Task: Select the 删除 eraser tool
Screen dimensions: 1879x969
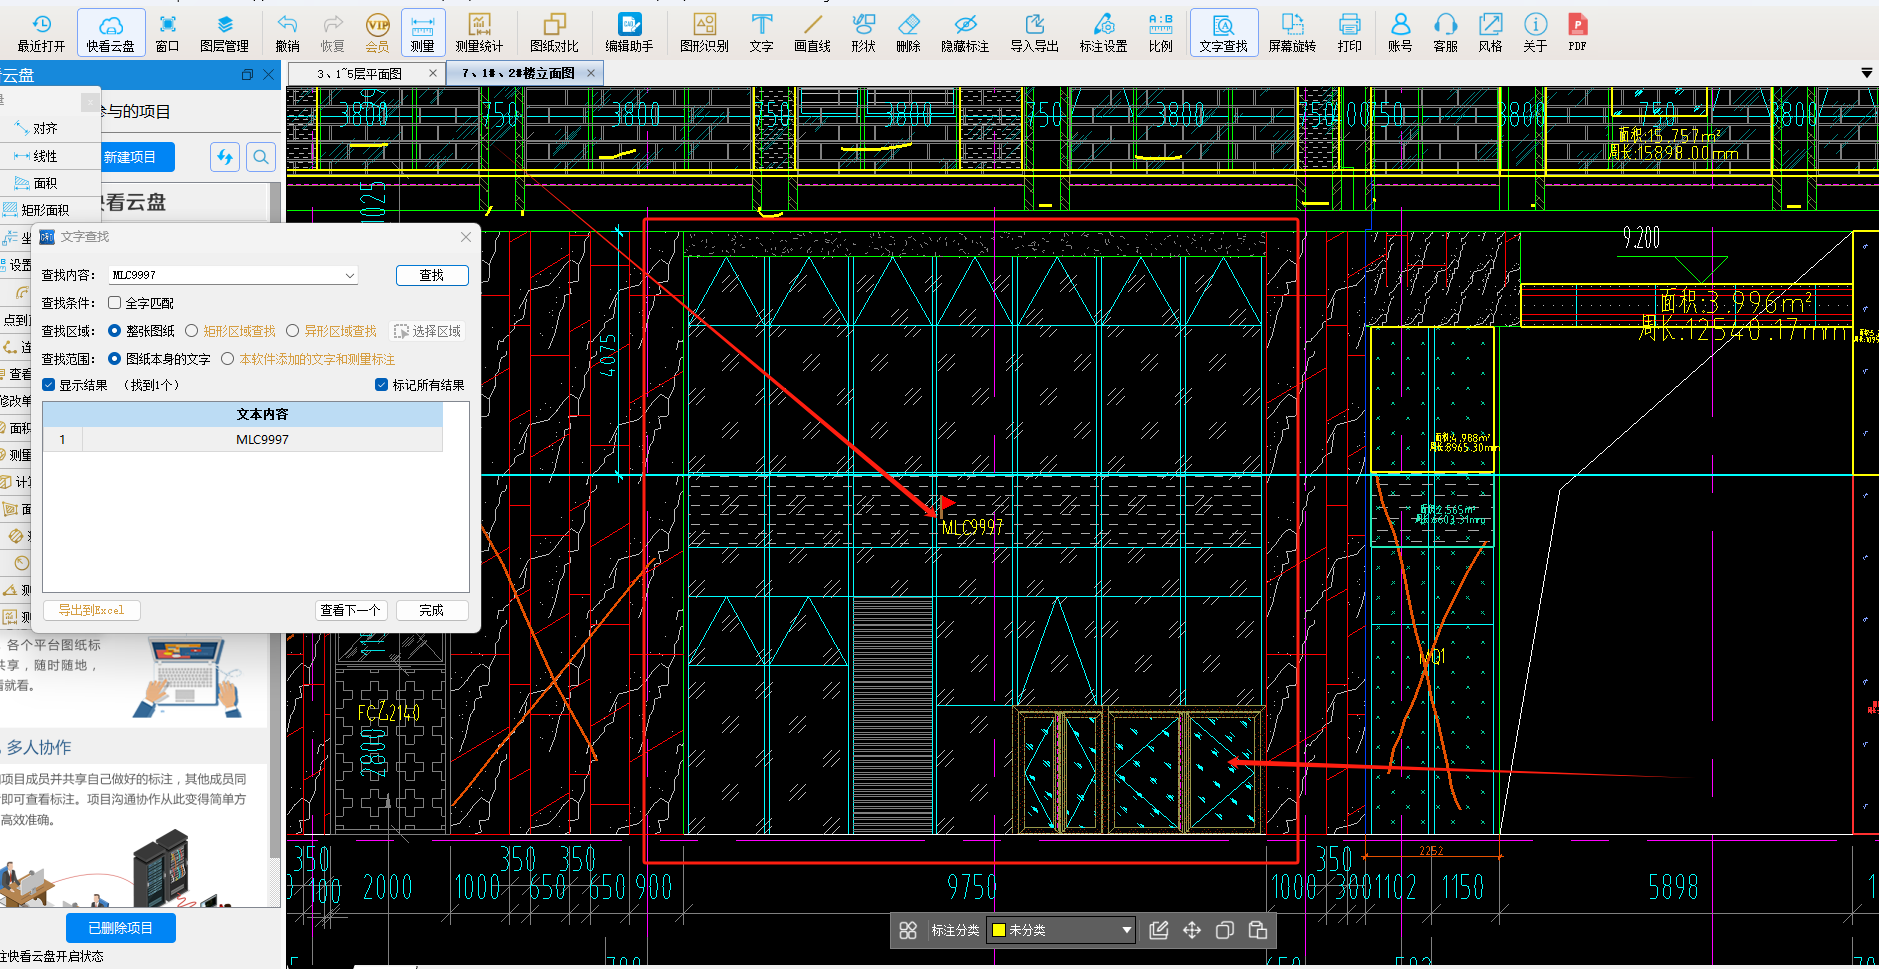Action: pyautogui.click(x=909, y=33)
